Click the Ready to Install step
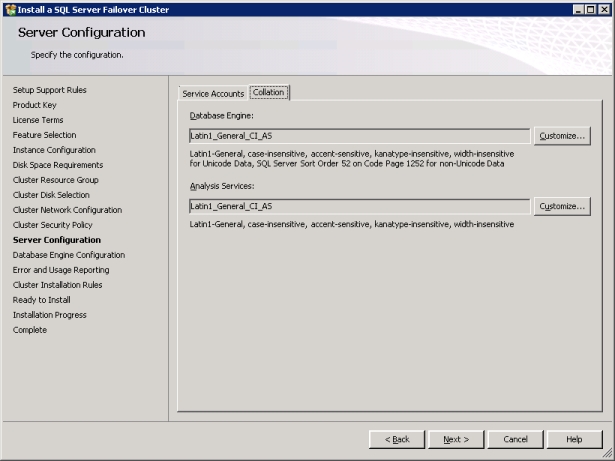 click(x=42, y=300)
